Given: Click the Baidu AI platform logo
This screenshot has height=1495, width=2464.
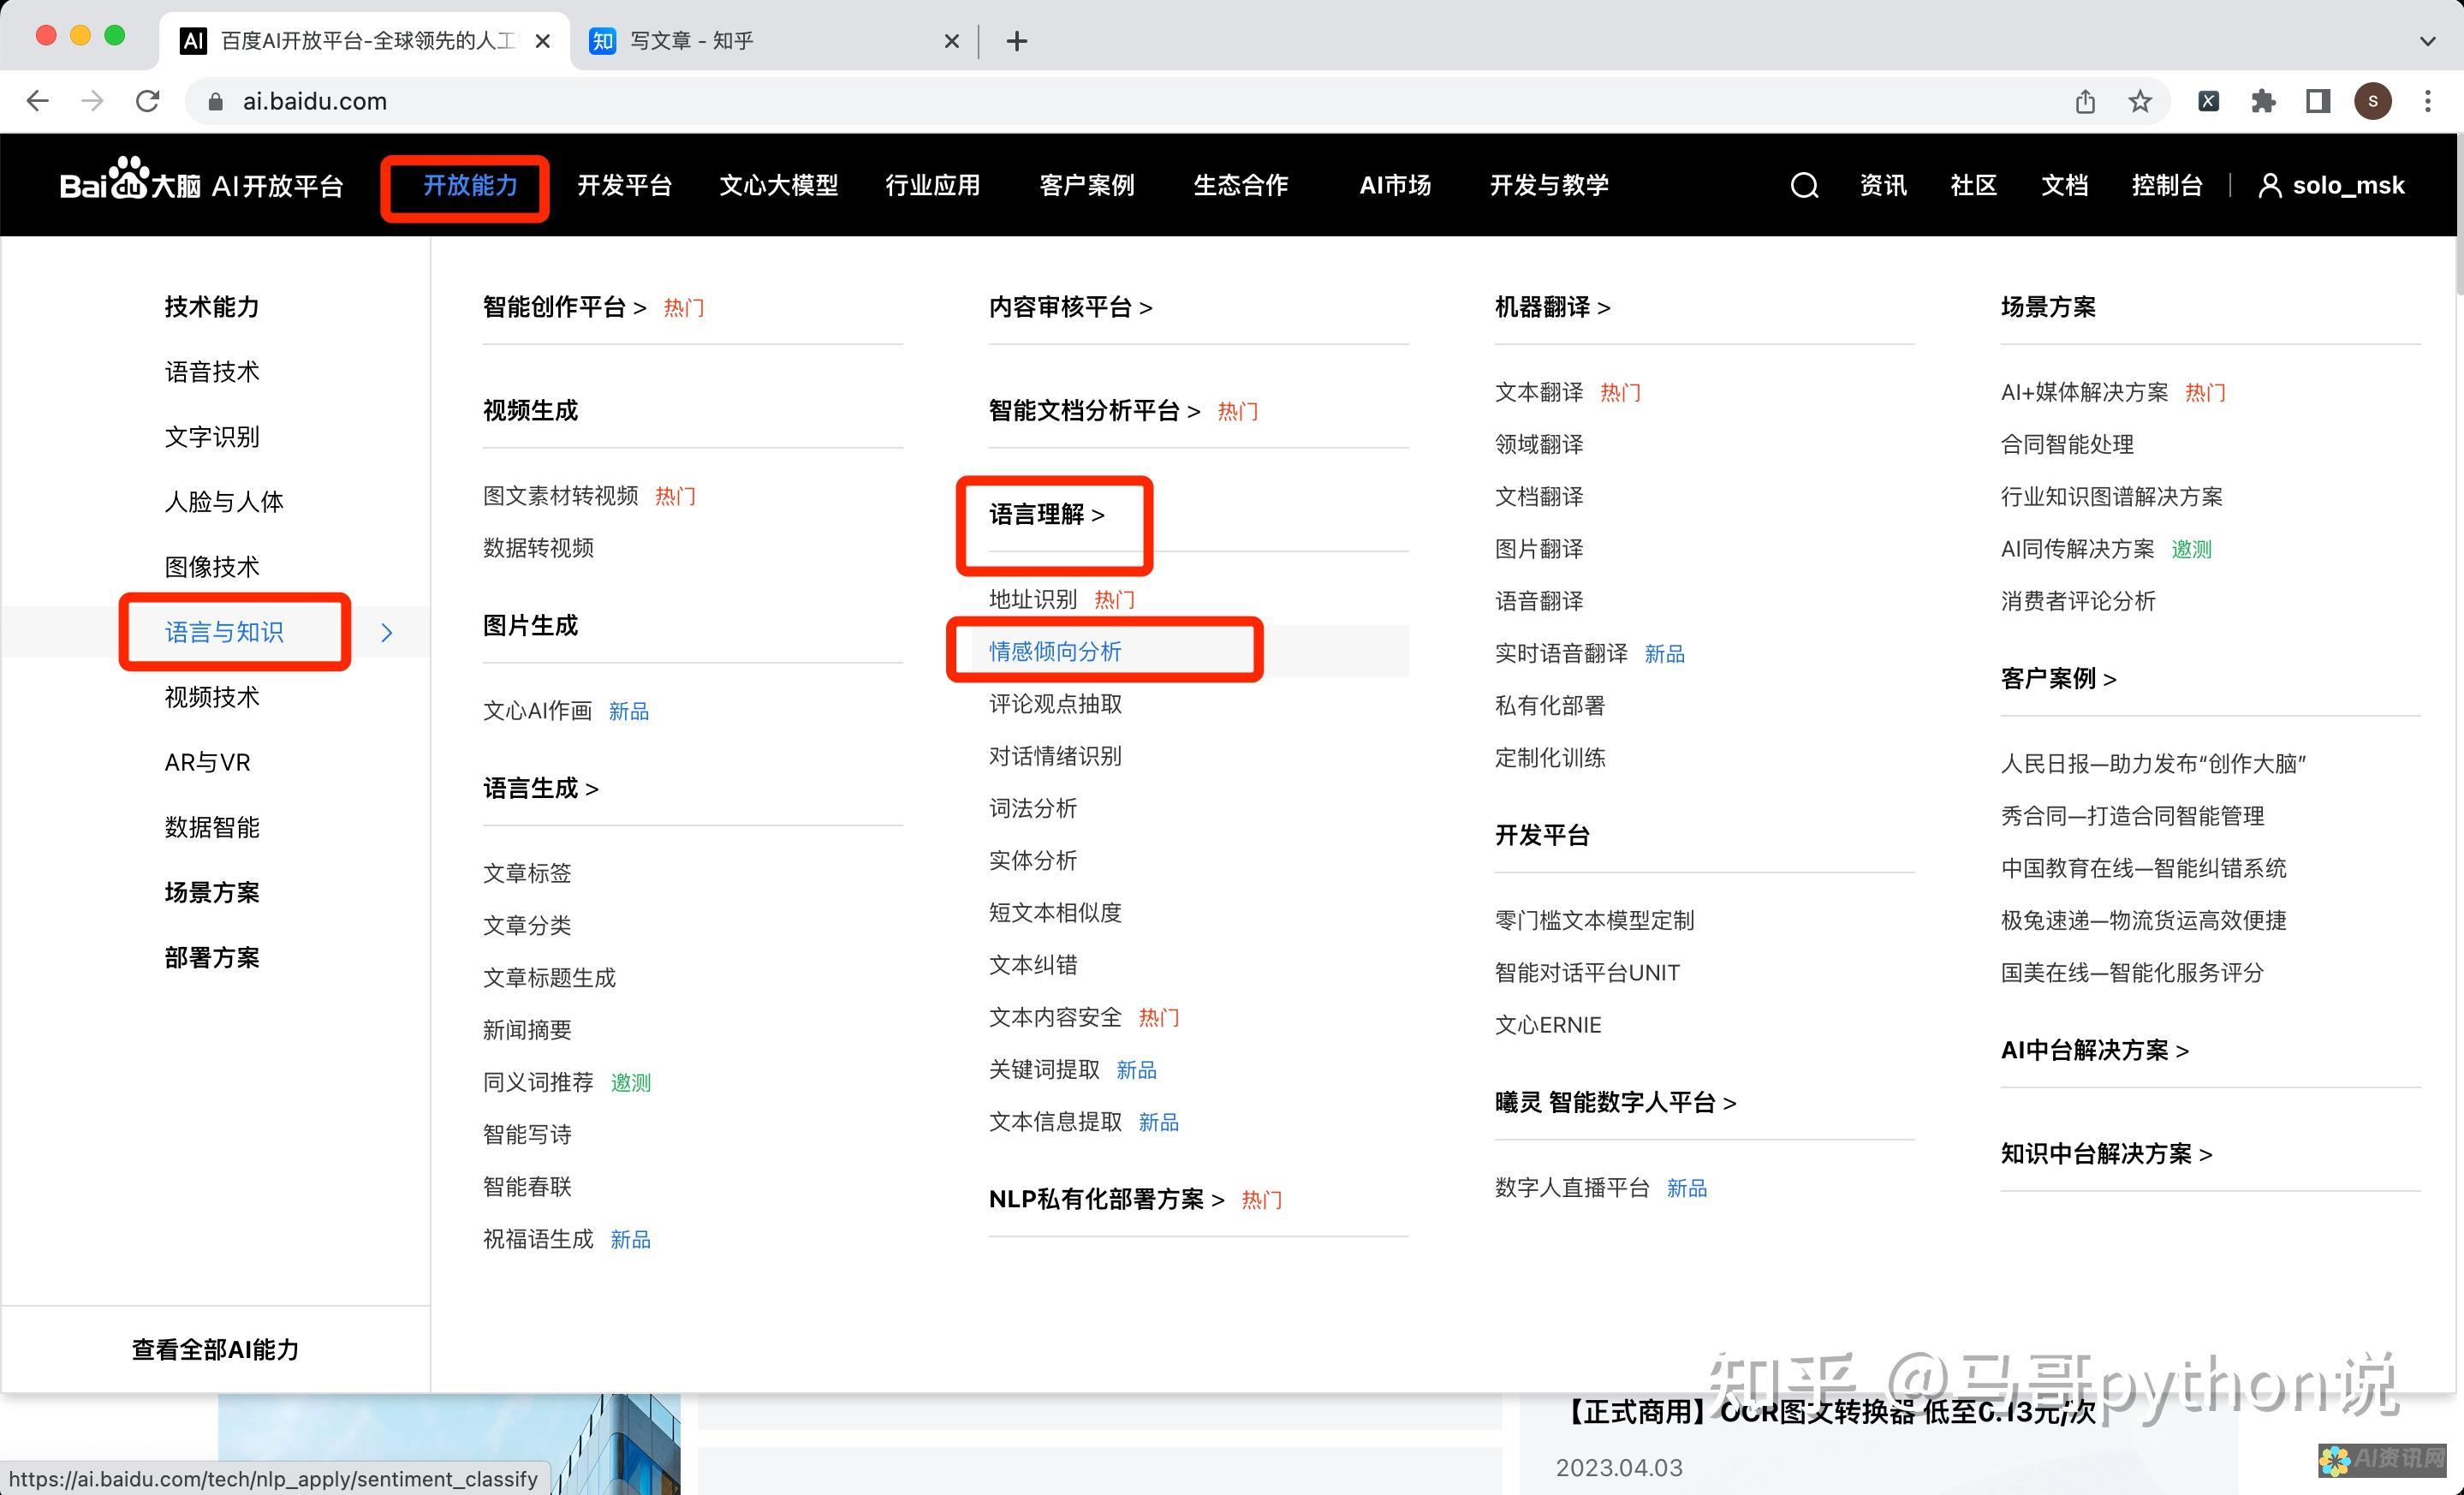Looking at the screenshot, I should click(201, 181).
